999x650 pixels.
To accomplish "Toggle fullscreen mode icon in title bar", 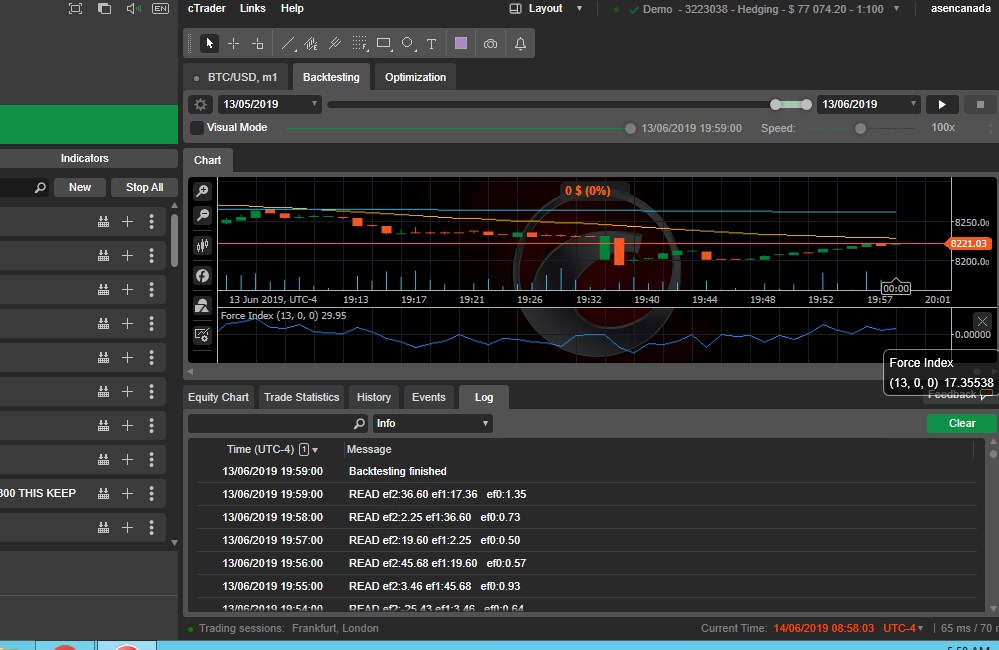I will [x=75, y=8].
